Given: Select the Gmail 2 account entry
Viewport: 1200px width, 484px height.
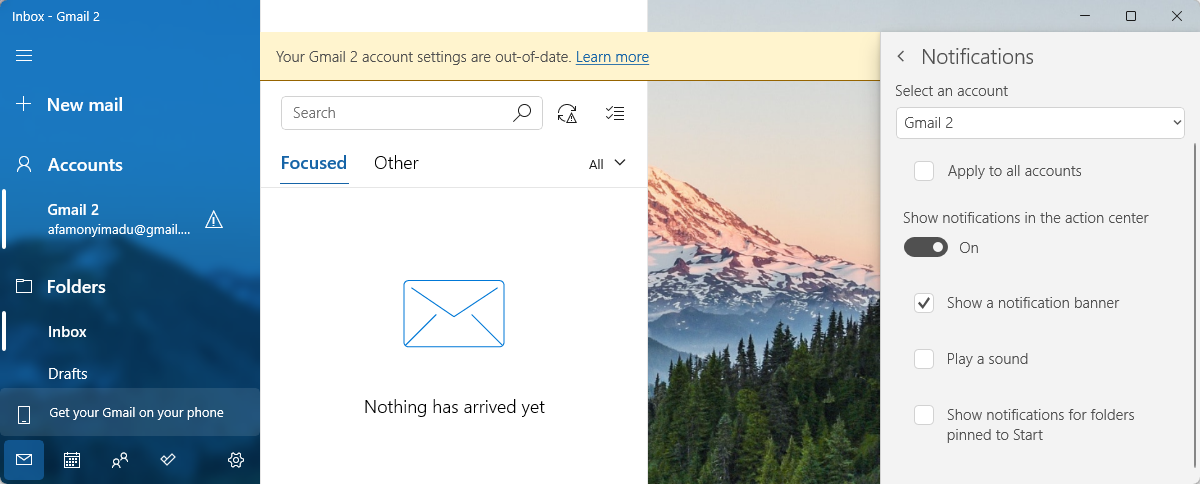Looking at the screenshot, I should 130,219.
